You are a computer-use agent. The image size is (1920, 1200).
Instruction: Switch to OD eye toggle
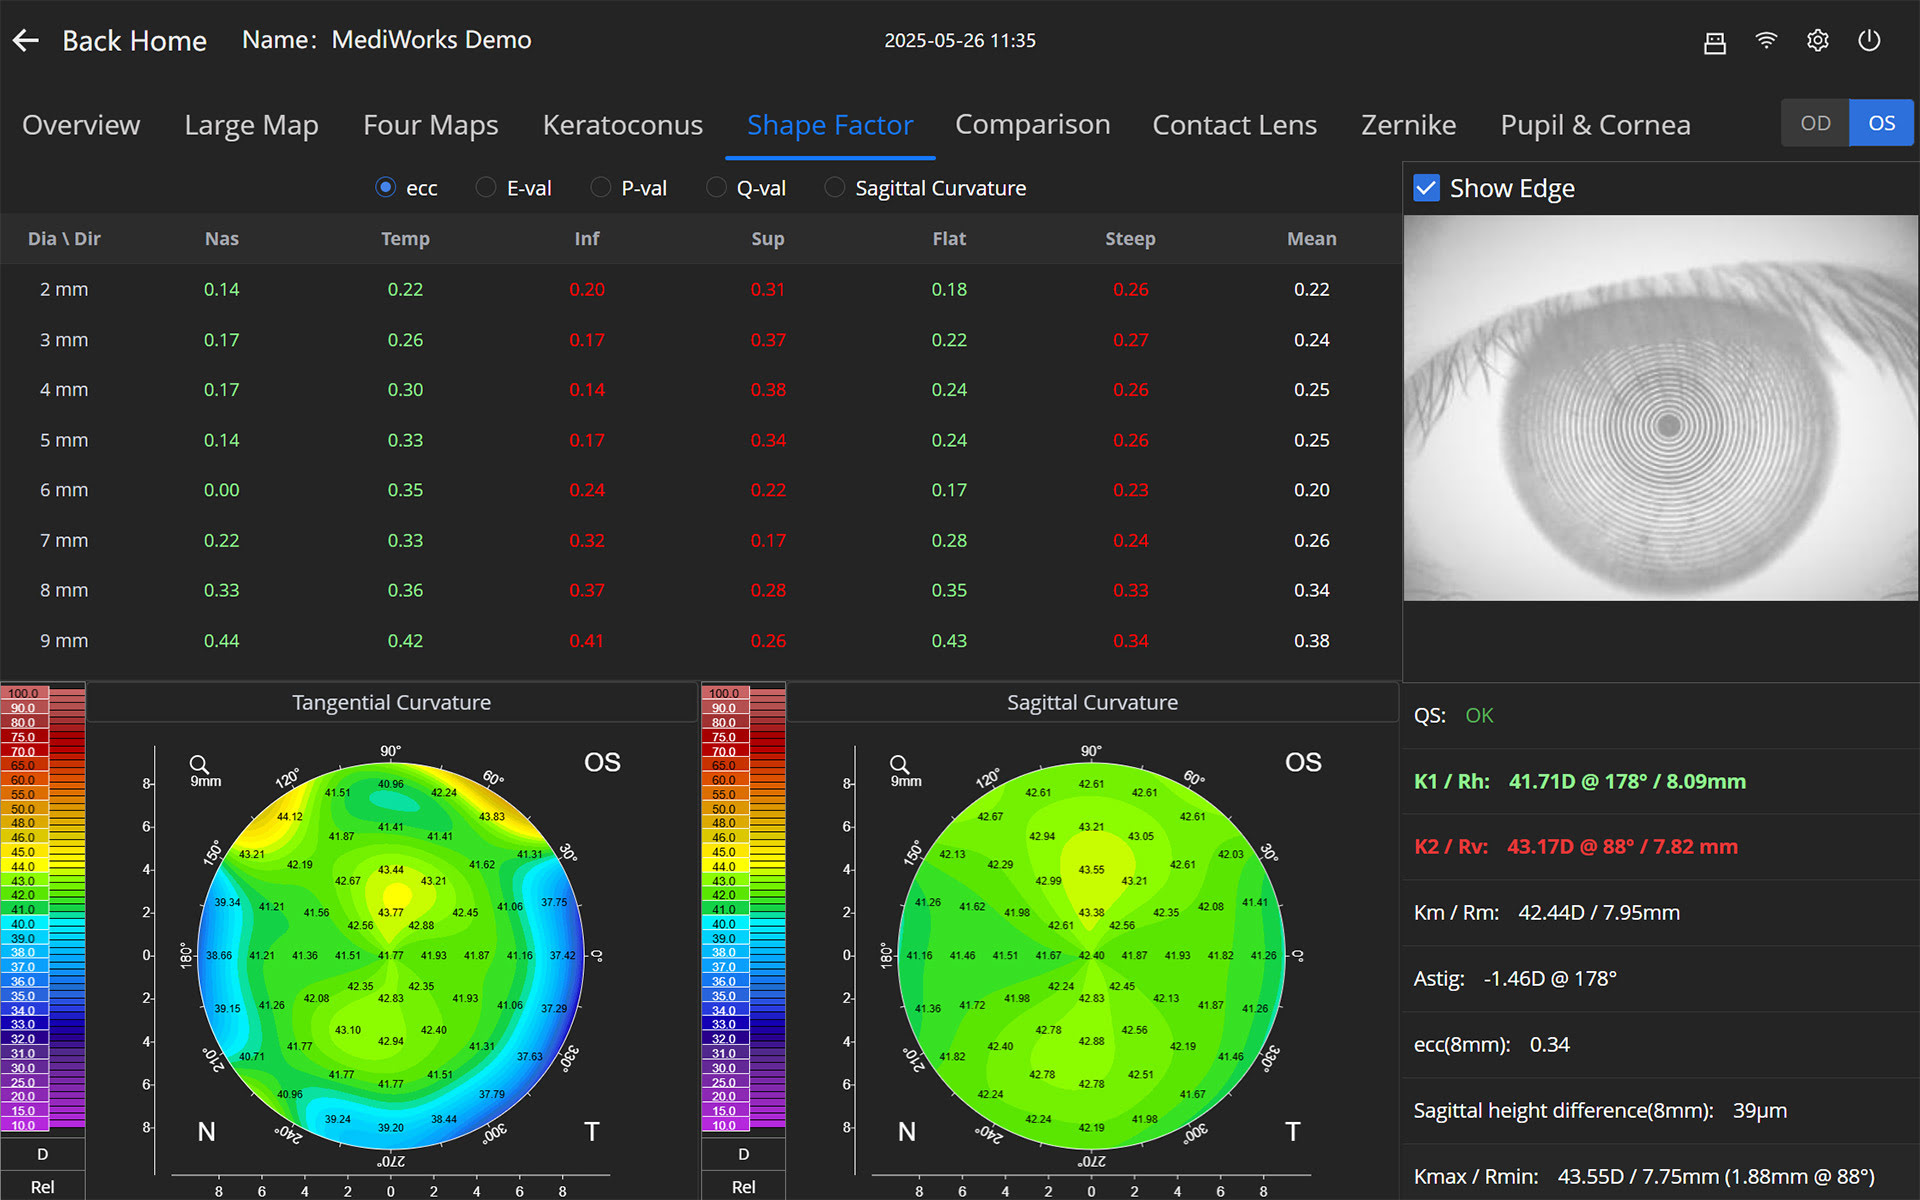point(1815,123)
